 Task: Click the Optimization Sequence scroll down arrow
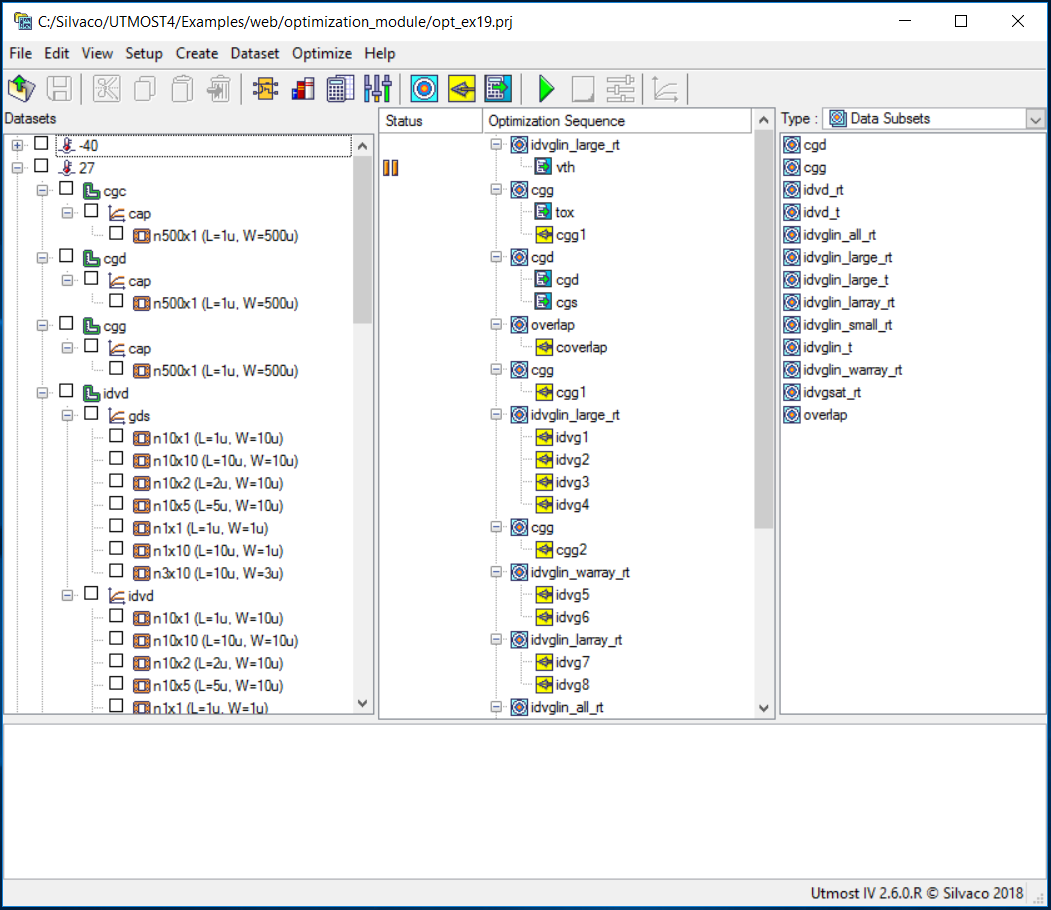coord(763,708)
